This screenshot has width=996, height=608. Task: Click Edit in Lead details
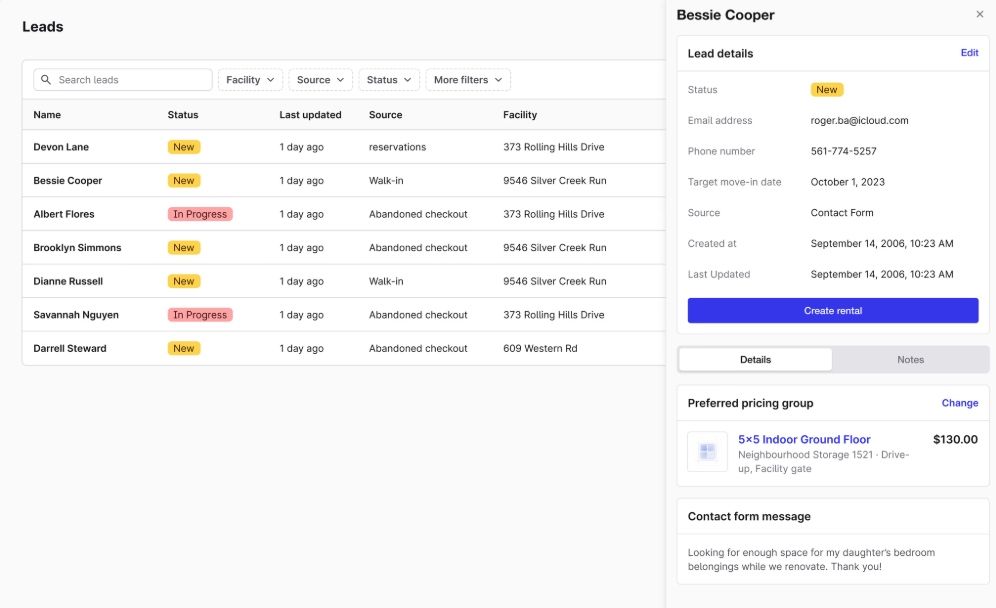[x=969, y=53]
